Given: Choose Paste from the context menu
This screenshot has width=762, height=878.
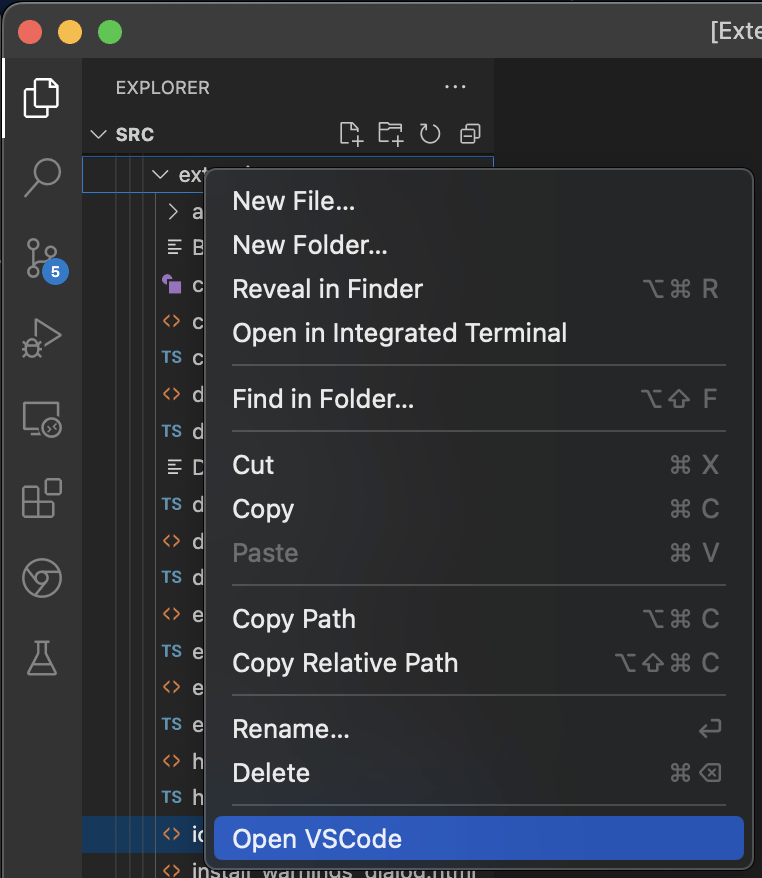Looking at the screenshot, I should 479,553.
